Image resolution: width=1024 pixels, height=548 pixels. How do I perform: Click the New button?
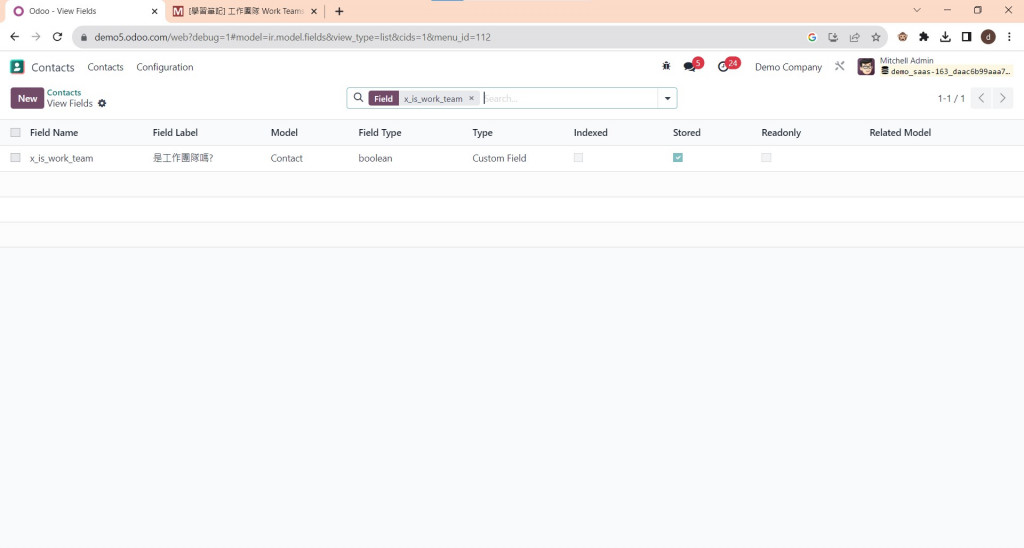coord(27,98)
